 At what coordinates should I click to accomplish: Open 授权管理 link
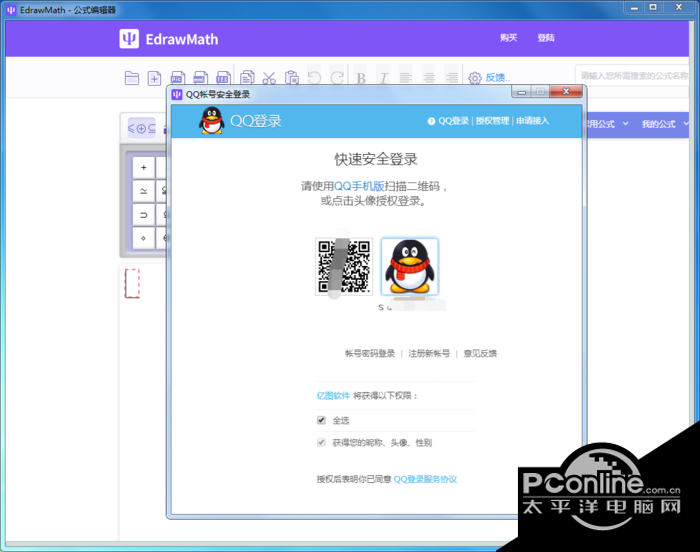point(492,121)
